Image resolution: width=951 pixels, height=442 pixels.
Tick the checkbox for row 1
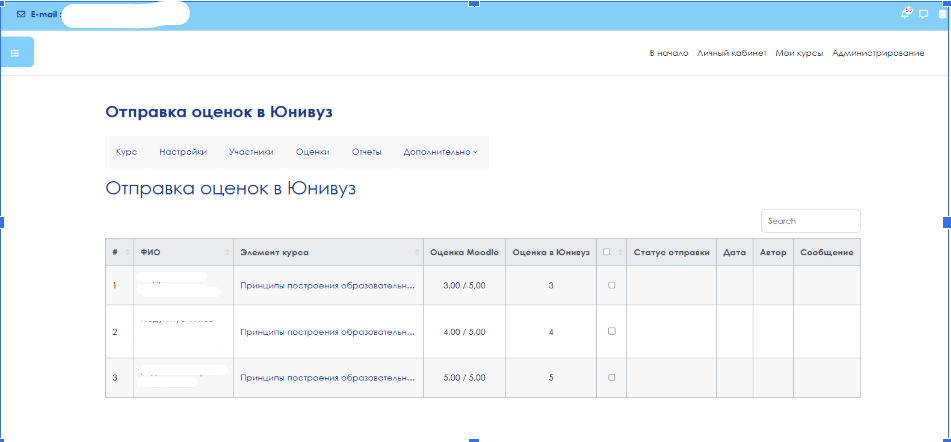click(x=611, y=285)
